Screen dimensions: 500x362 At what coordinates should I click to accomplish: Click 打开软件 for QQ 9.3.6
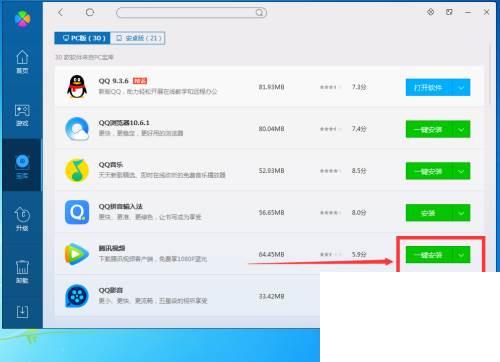point(429,87)
